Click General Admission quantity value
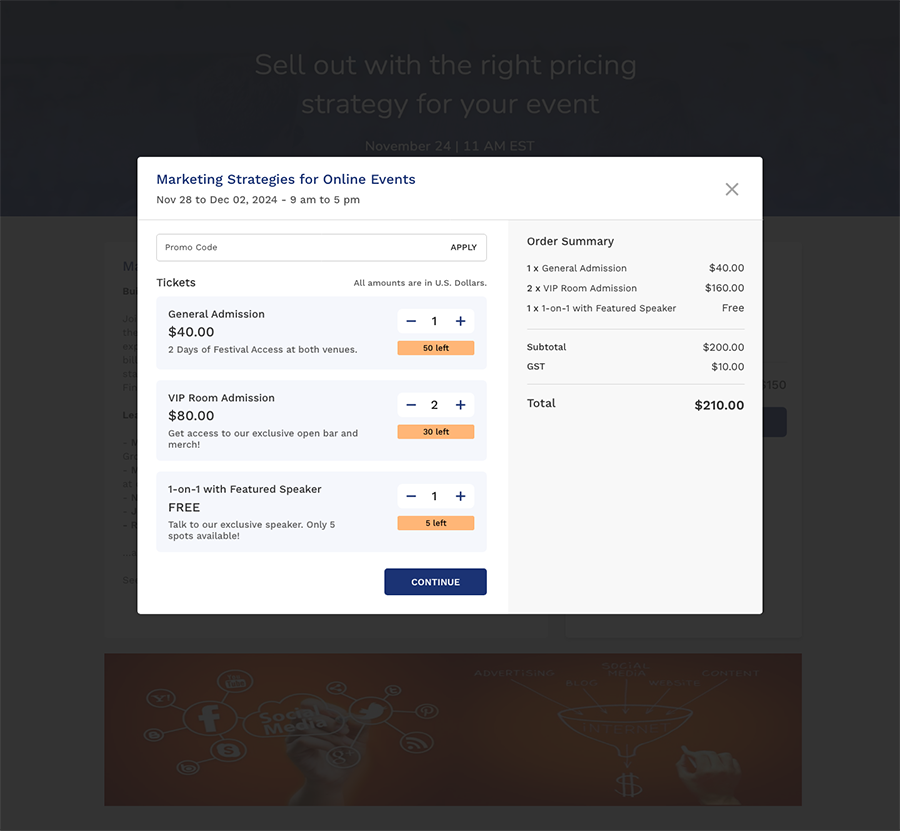Screen dimensions: 900x831 tap(434, 321)
